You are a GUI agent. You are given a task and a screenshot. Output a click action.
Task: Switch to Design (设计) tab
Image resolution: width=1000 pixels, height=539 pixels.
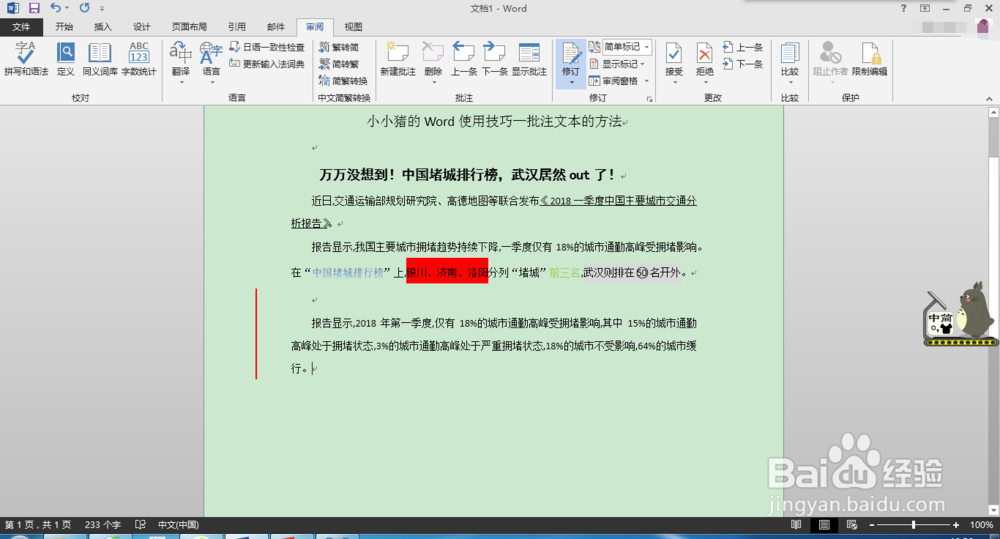click(142, 27)
